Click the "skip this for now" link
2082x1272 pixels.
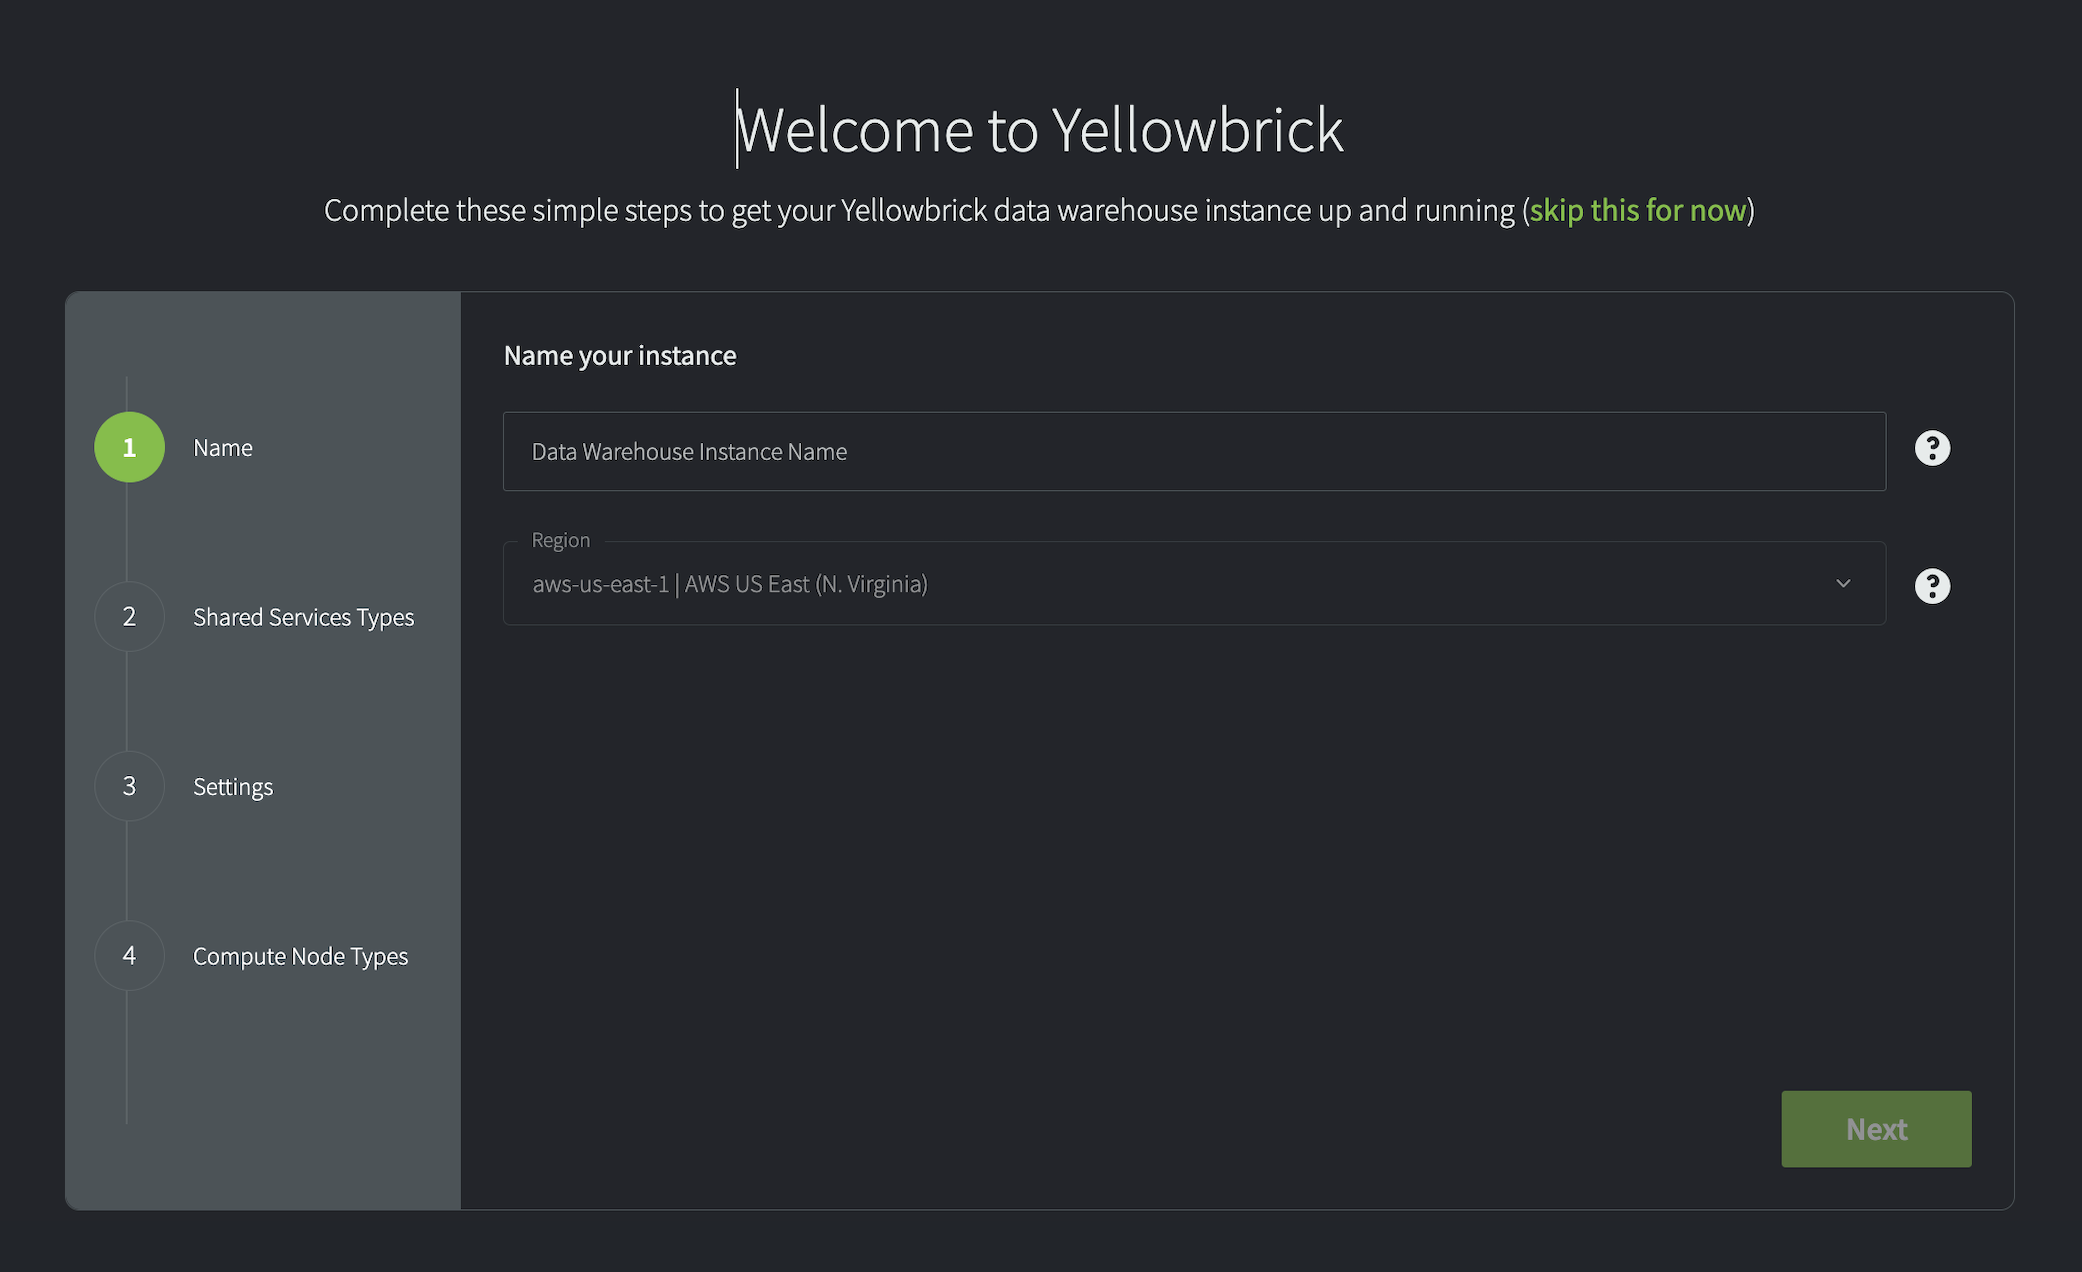point(1638,210)
